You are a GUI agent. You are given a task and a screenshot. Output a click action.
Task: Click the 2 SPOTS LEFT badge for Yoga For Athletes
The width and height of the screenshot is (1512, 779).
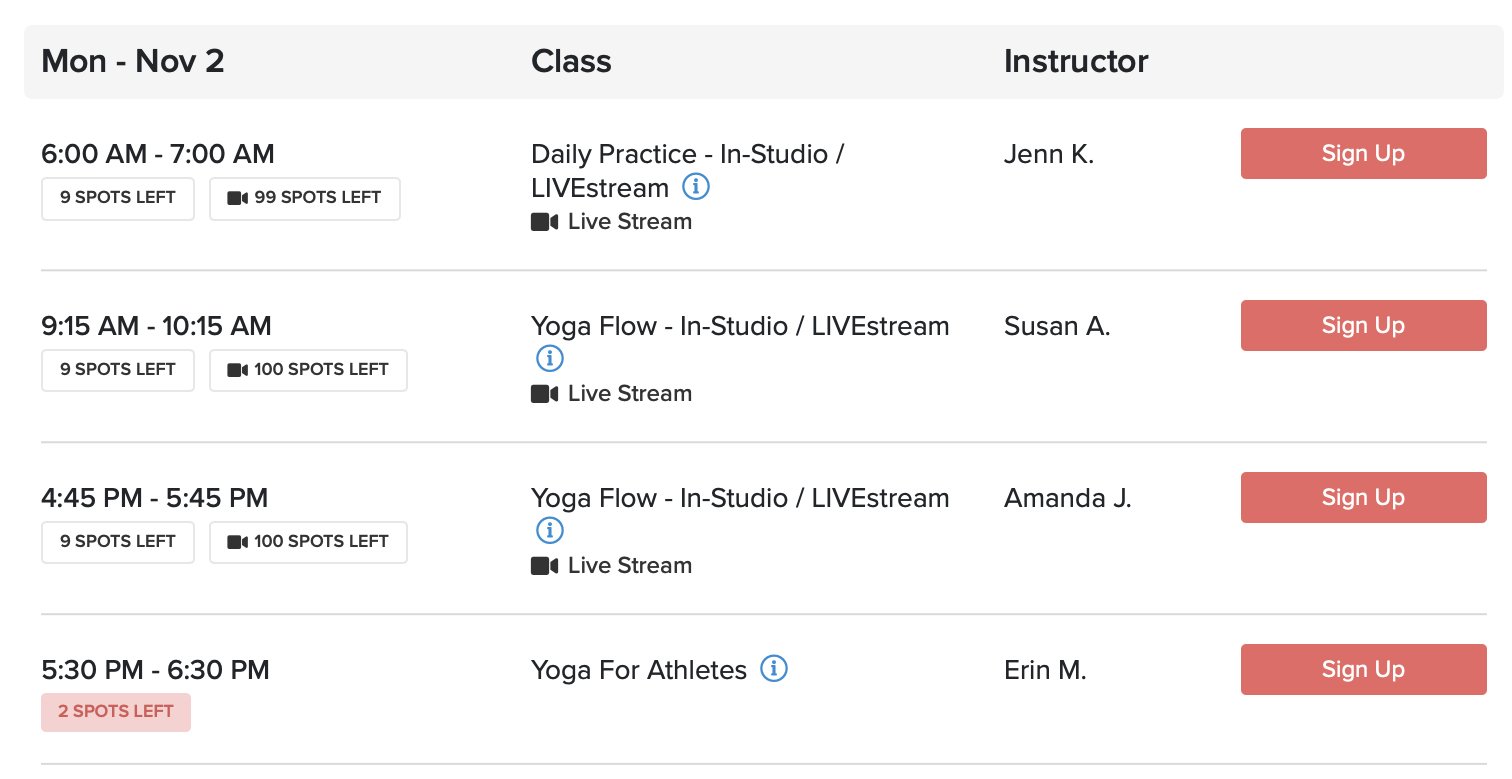pos(115,712)
